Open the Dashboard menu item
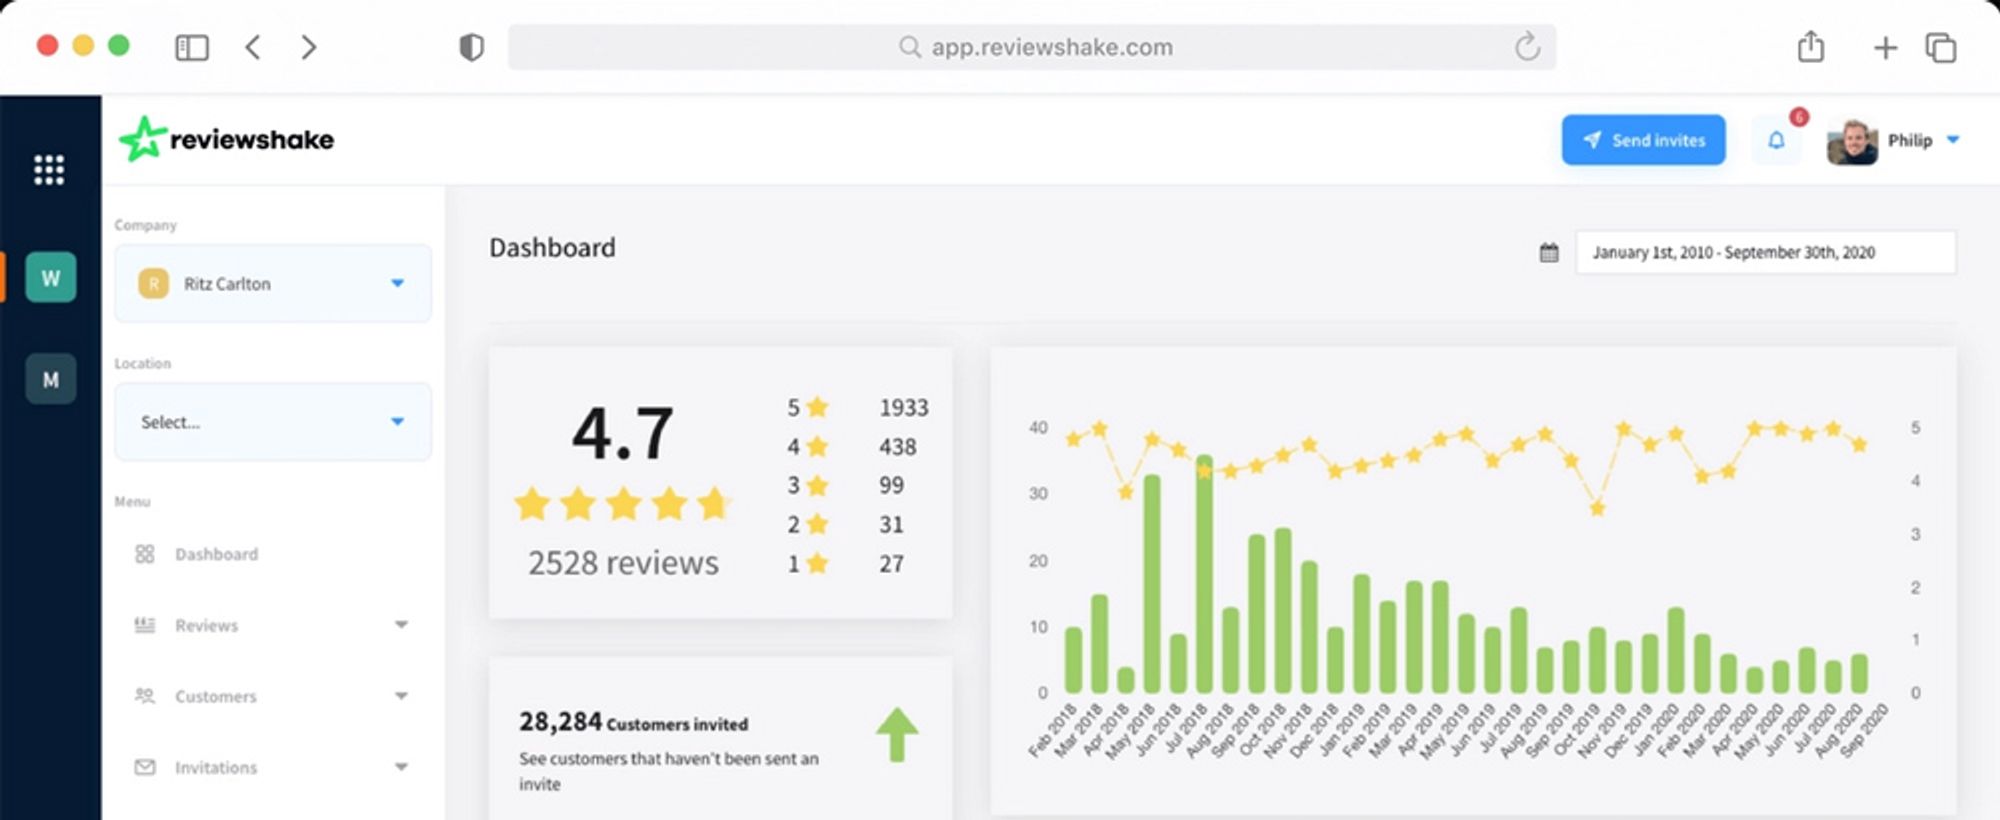 point(216,554)
